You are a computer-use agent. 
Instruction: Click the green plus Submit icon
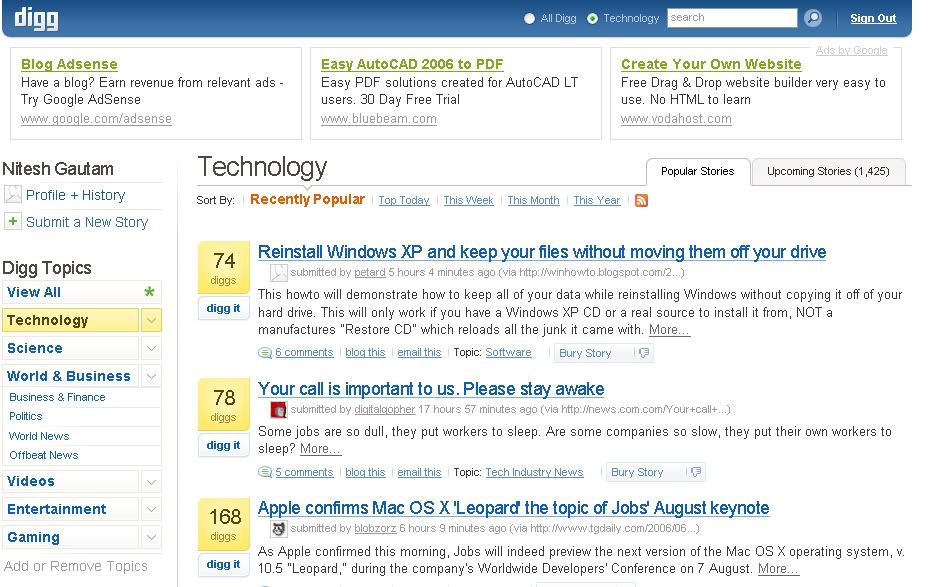[x=13, y=222]
